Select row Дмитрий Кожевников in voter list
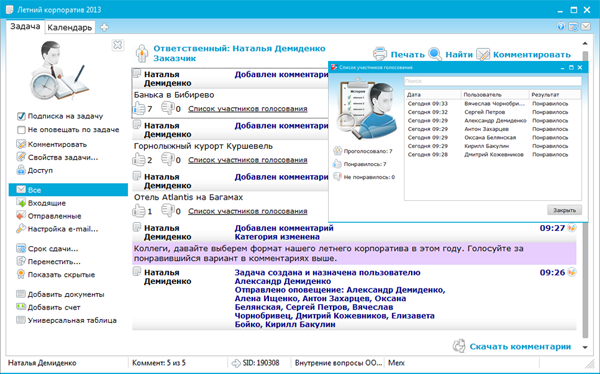600x374 pixels. [x=493, y=155]
